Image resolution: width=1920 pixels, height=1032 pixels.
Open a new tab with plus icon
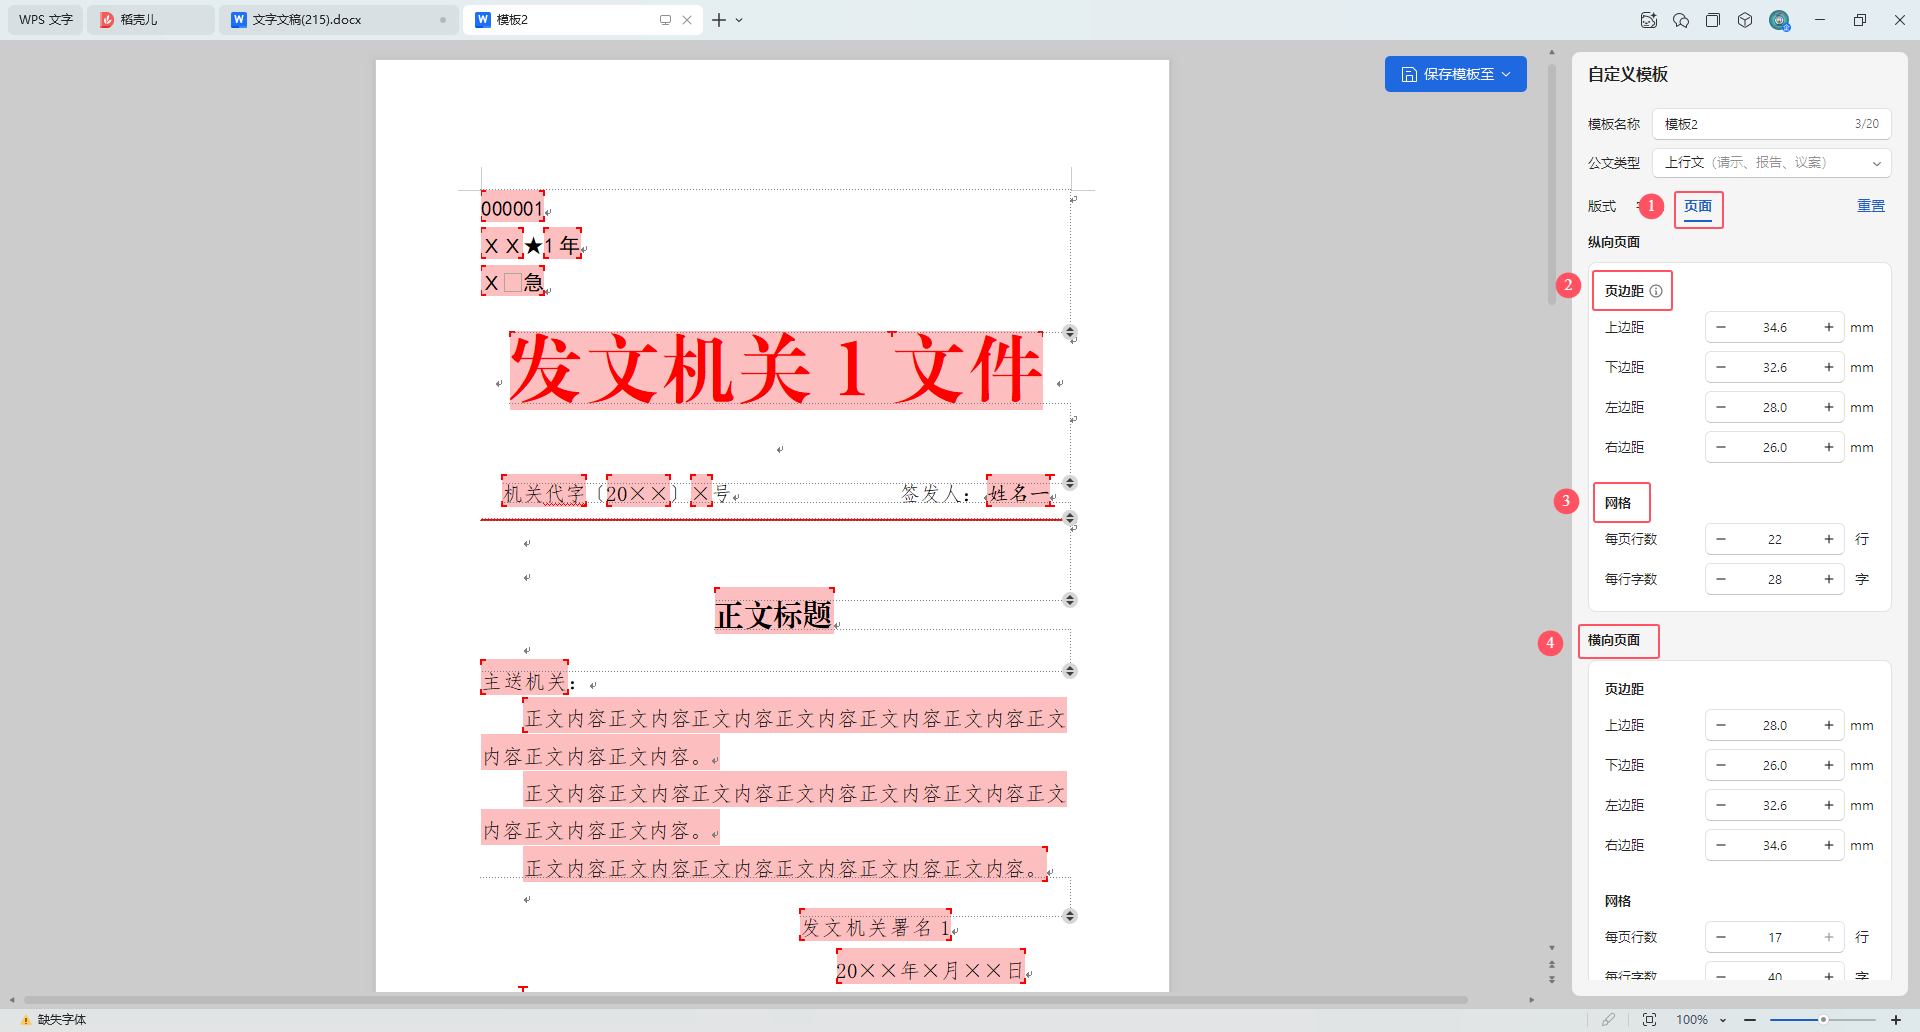[719, 20]
